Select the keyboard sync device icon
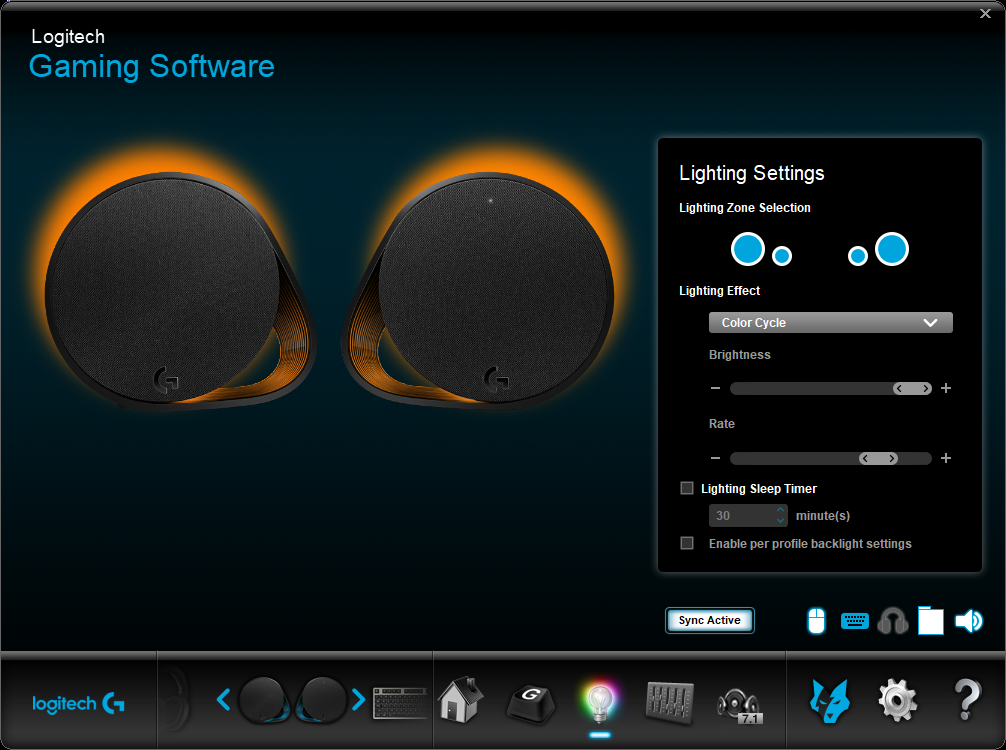The height and width of the screenshot is (750, 1006). coord(855,621)
